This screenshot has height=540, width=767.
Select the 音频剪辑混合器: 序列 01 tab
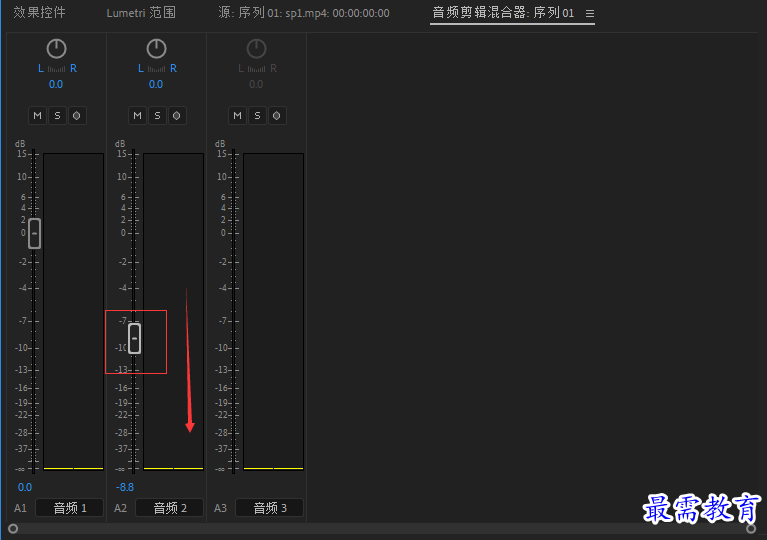[503, 13]
